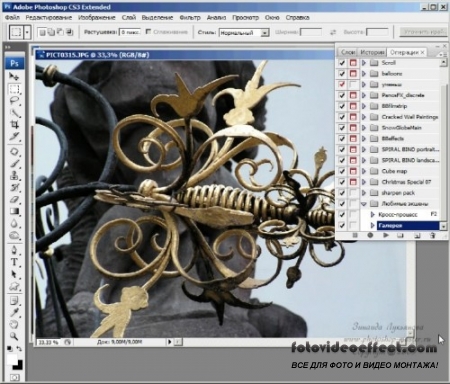Image resolution: width=450 pixels, height=384 pixels.
Task: Toggle dialog box for sharpen pack
Action: point(353,193)
